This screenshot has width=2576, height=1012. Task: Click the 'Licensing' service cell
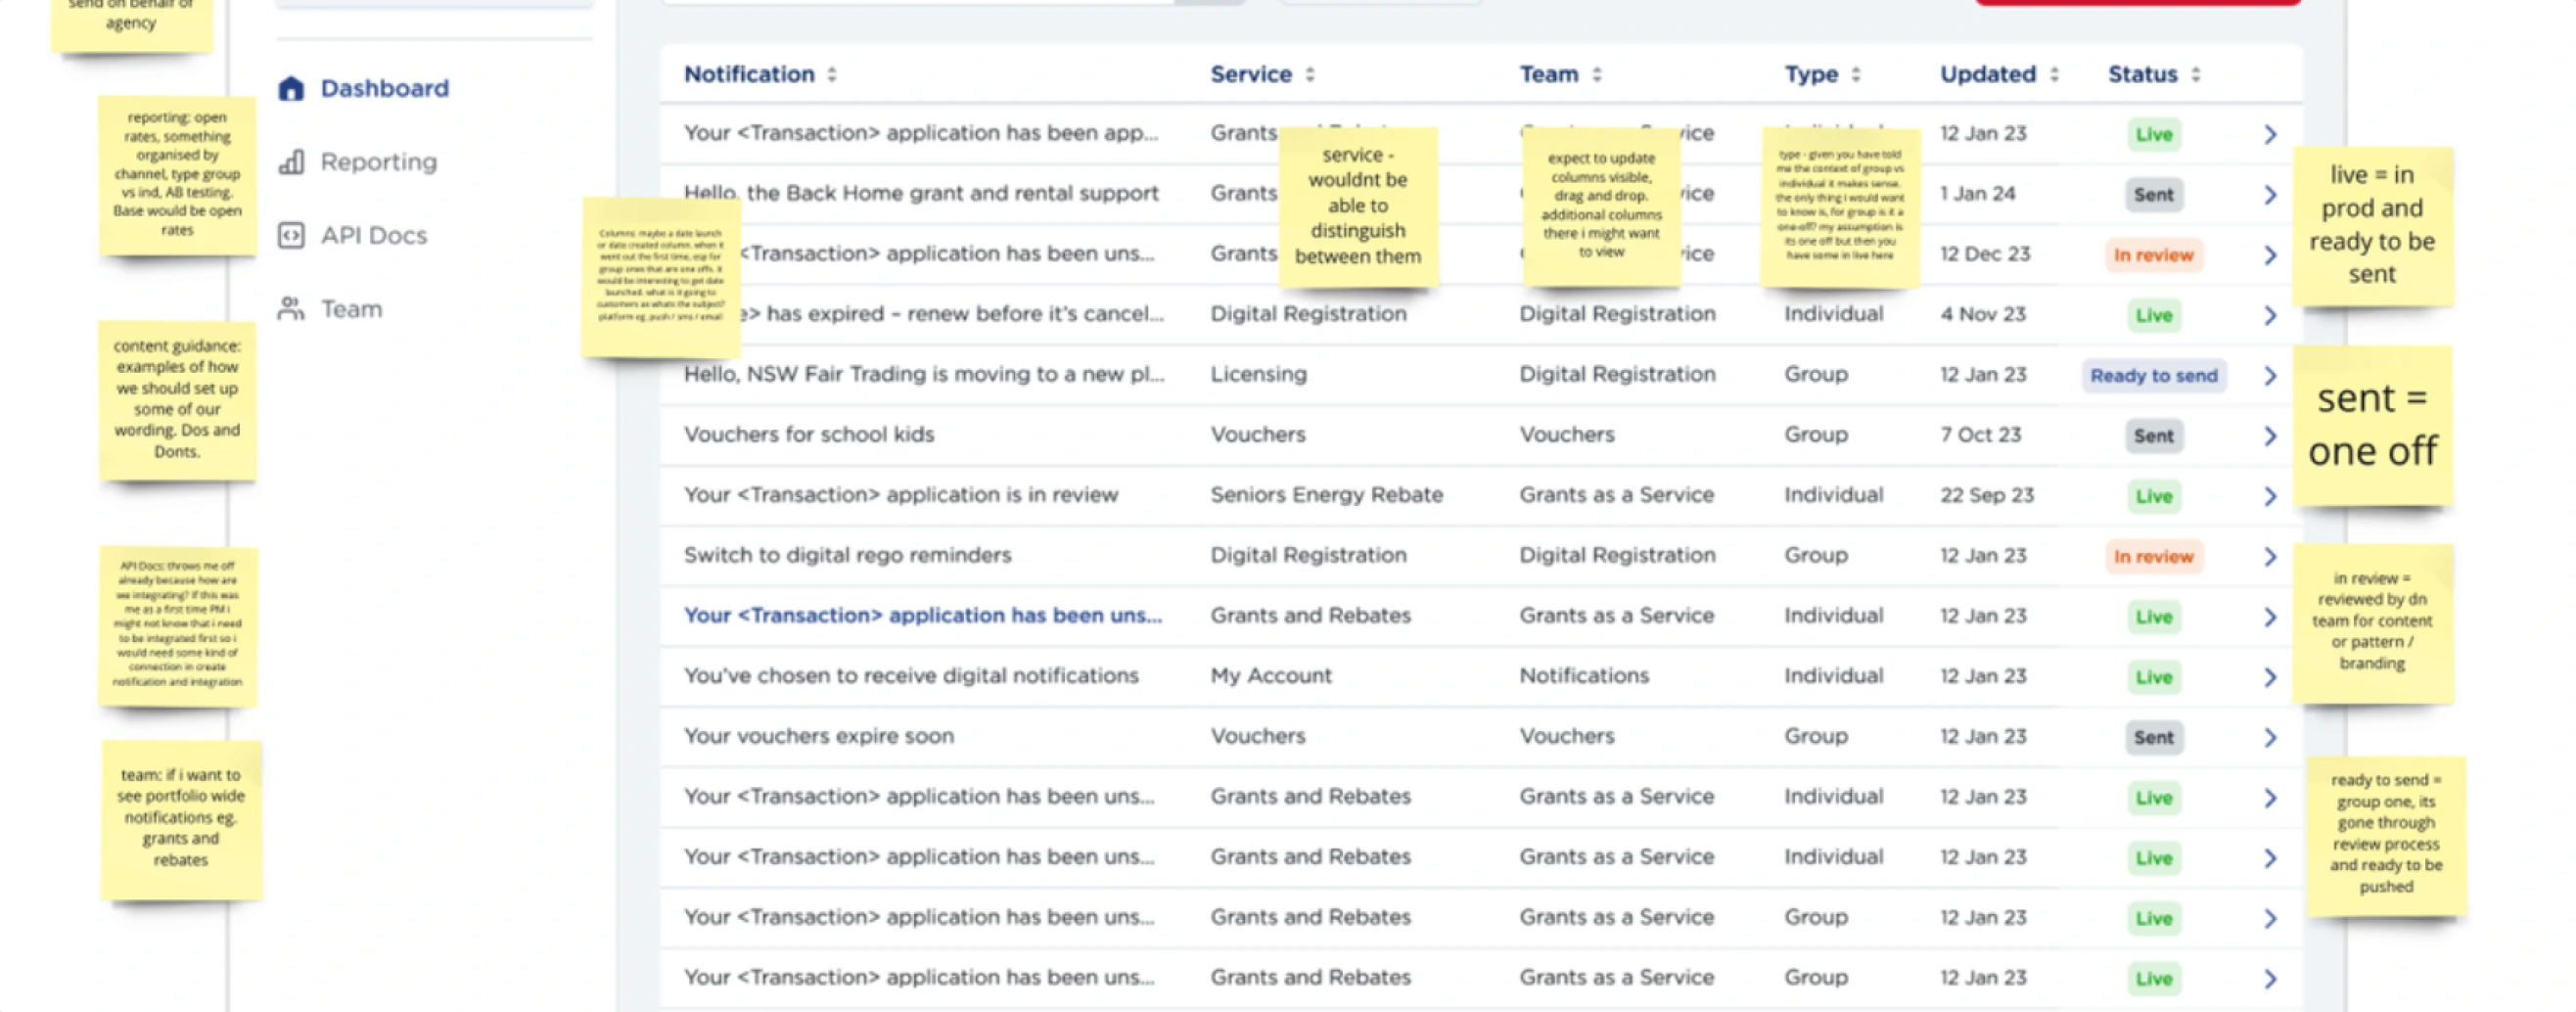pyautogui.click(x=1258, y=374)
